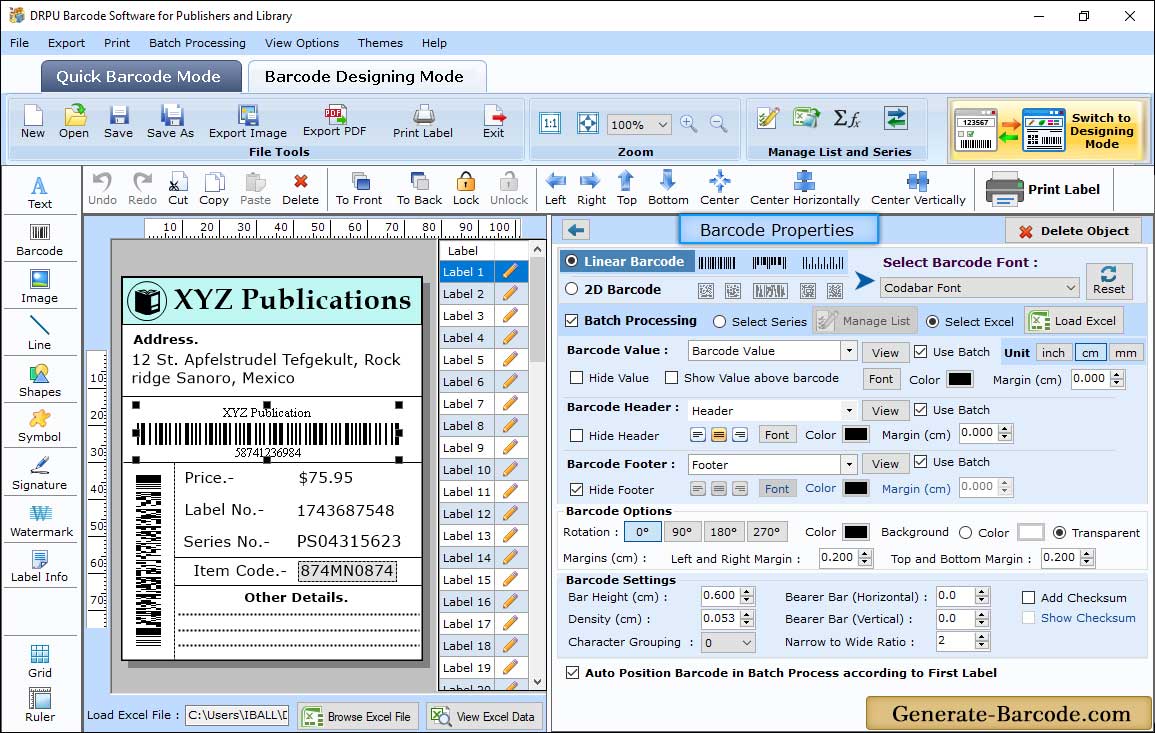This screenshot has height=733, width=1155.
Task: Enable the Add Checksum checkbox
Action: point(1029,597)
